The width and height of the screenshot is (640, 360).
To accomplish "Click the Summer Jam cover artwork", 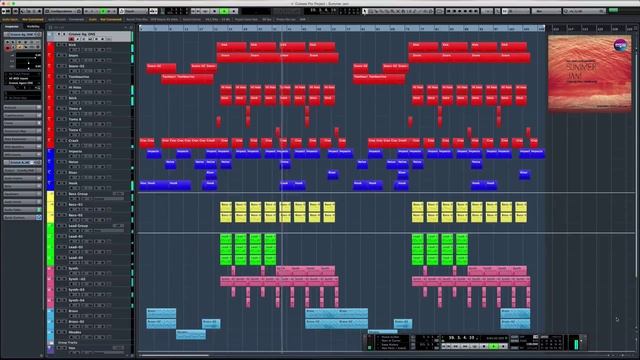I will 589,73.
